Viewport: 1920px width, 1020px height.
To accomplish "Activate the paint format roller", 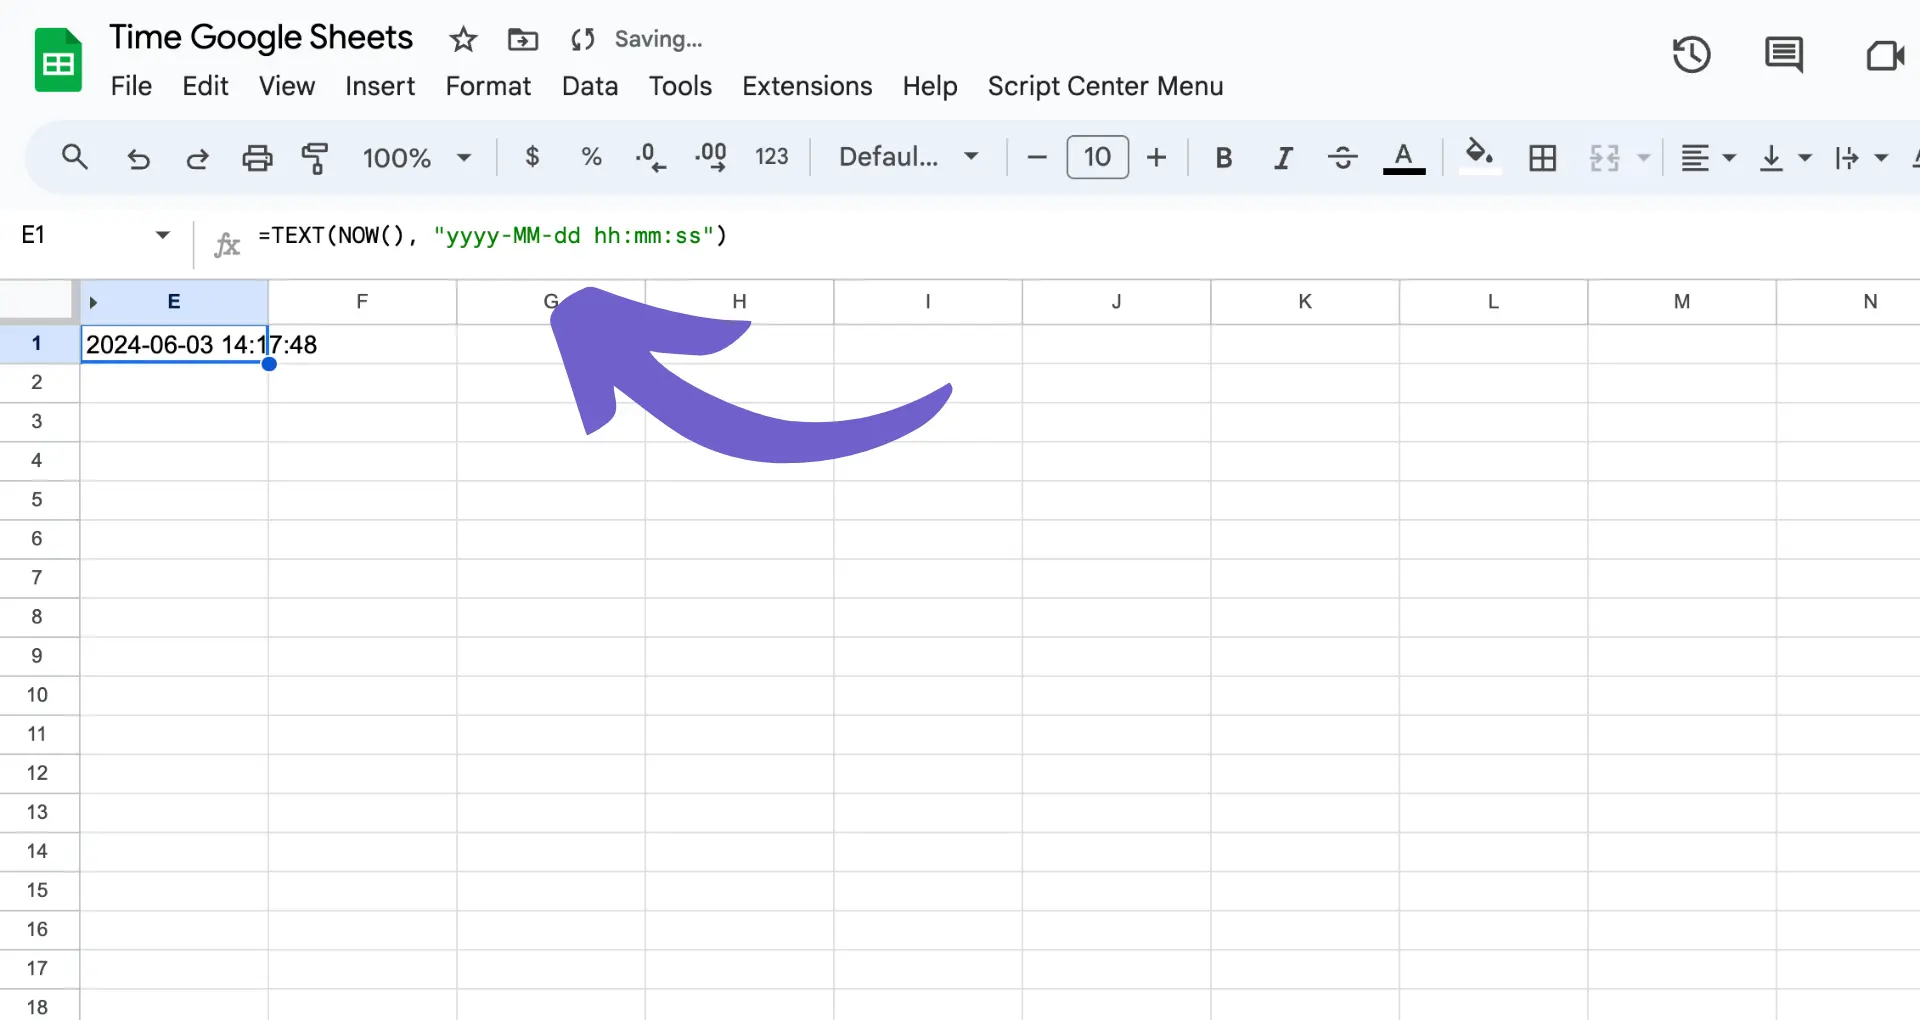I will pos(315,158).
